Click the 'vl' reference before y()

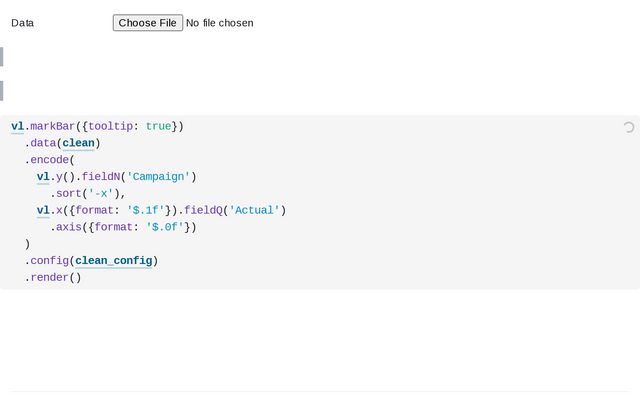[x=43, y=177]
